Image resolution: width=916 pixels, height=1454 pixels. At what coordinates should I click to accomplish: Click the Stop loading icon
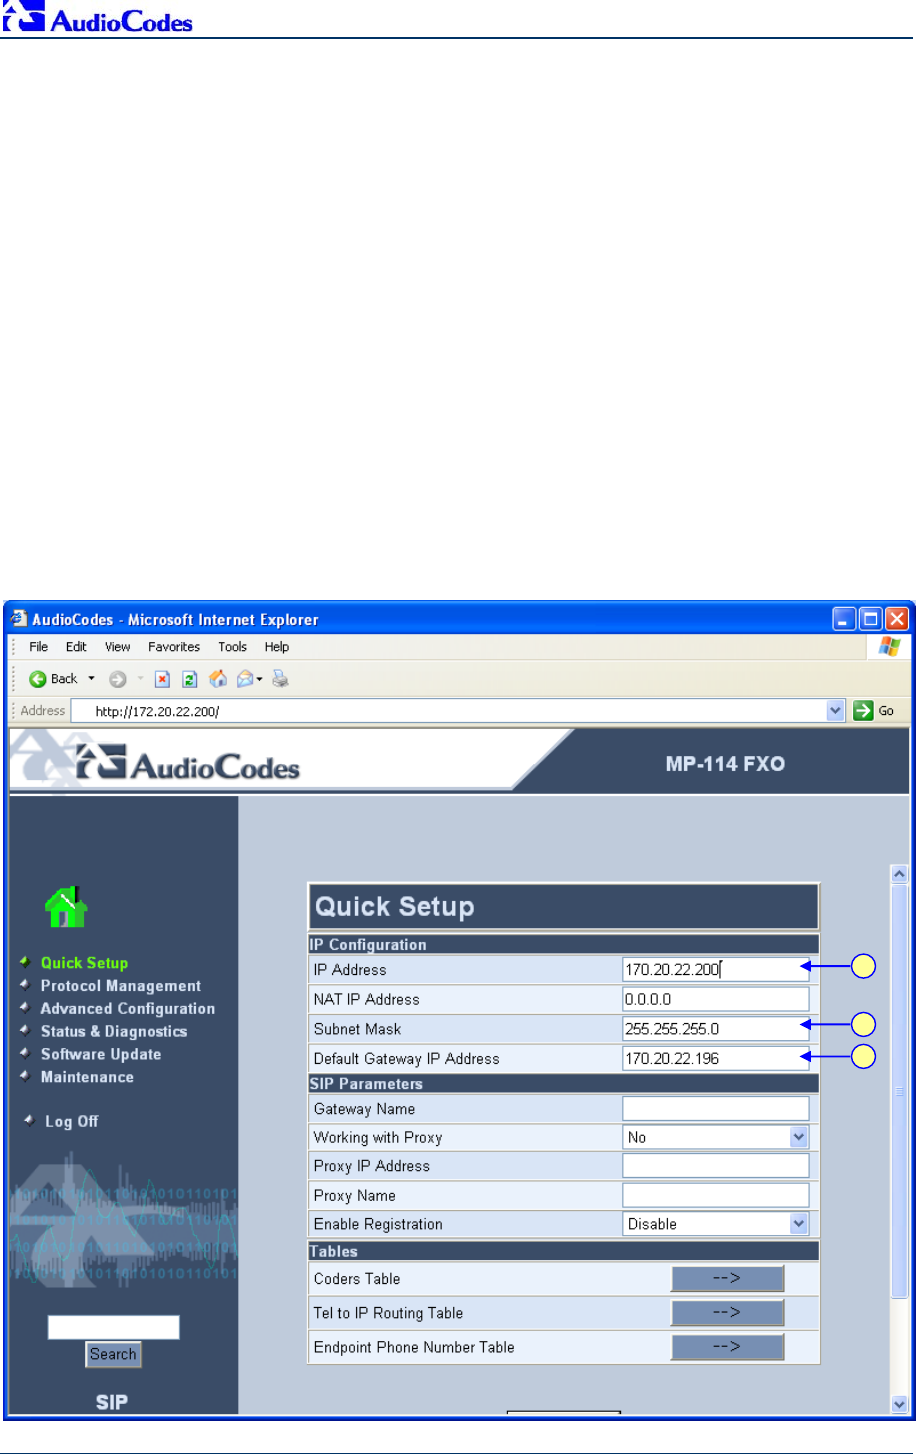point(162,679)
